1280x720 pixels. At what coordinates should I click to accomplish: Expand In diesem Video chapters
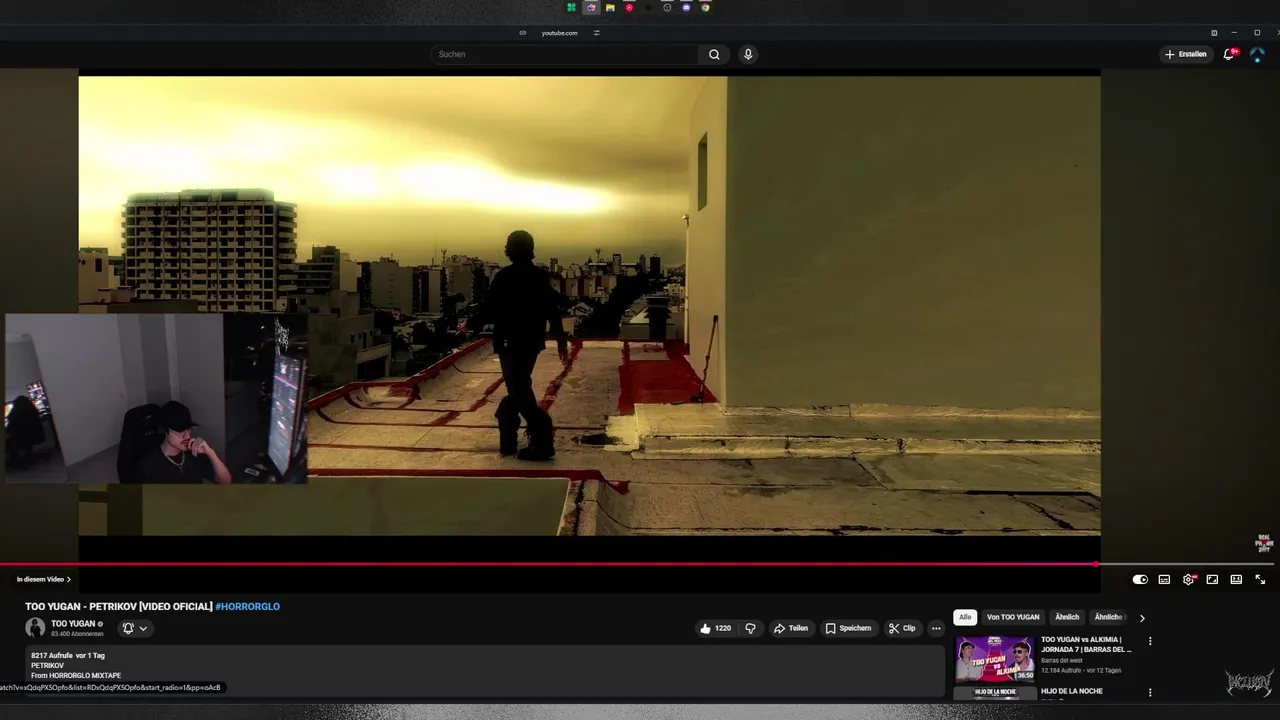coord(44,579)
